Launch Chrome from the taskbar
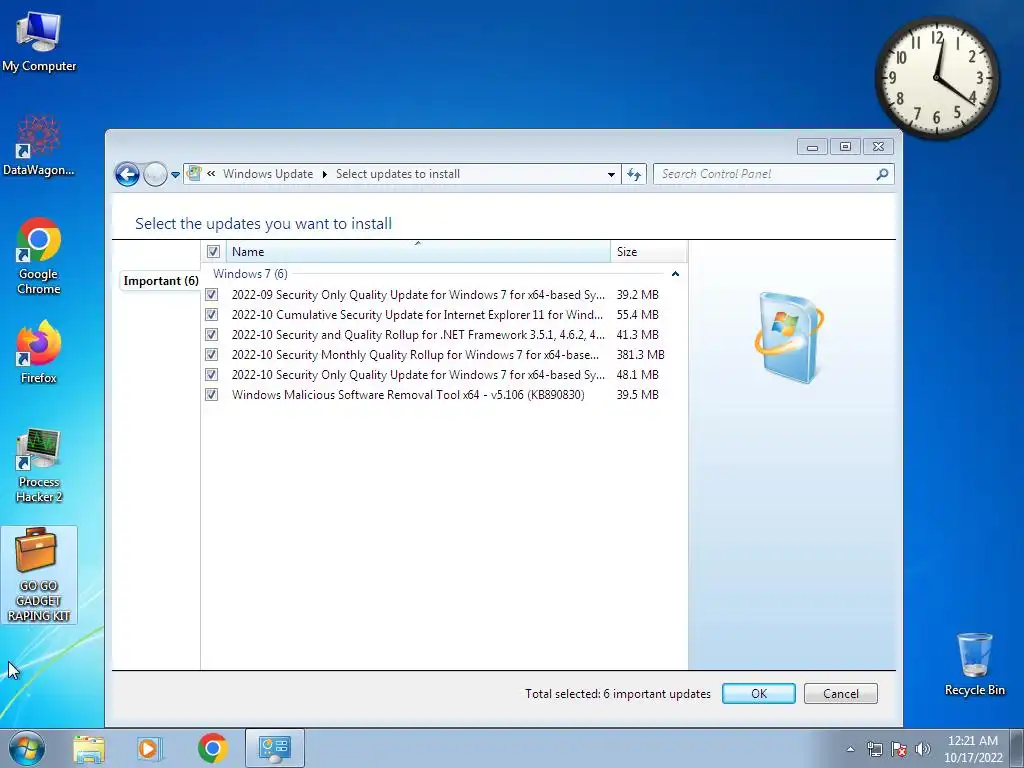 [213, 748]
